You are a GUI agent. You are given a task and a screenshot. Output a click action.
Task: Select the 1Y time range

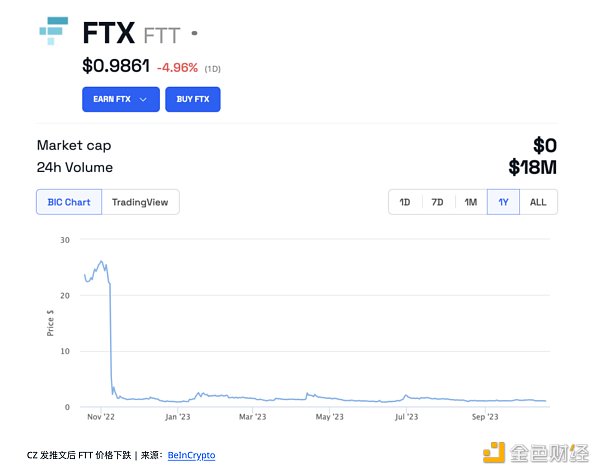503,202
